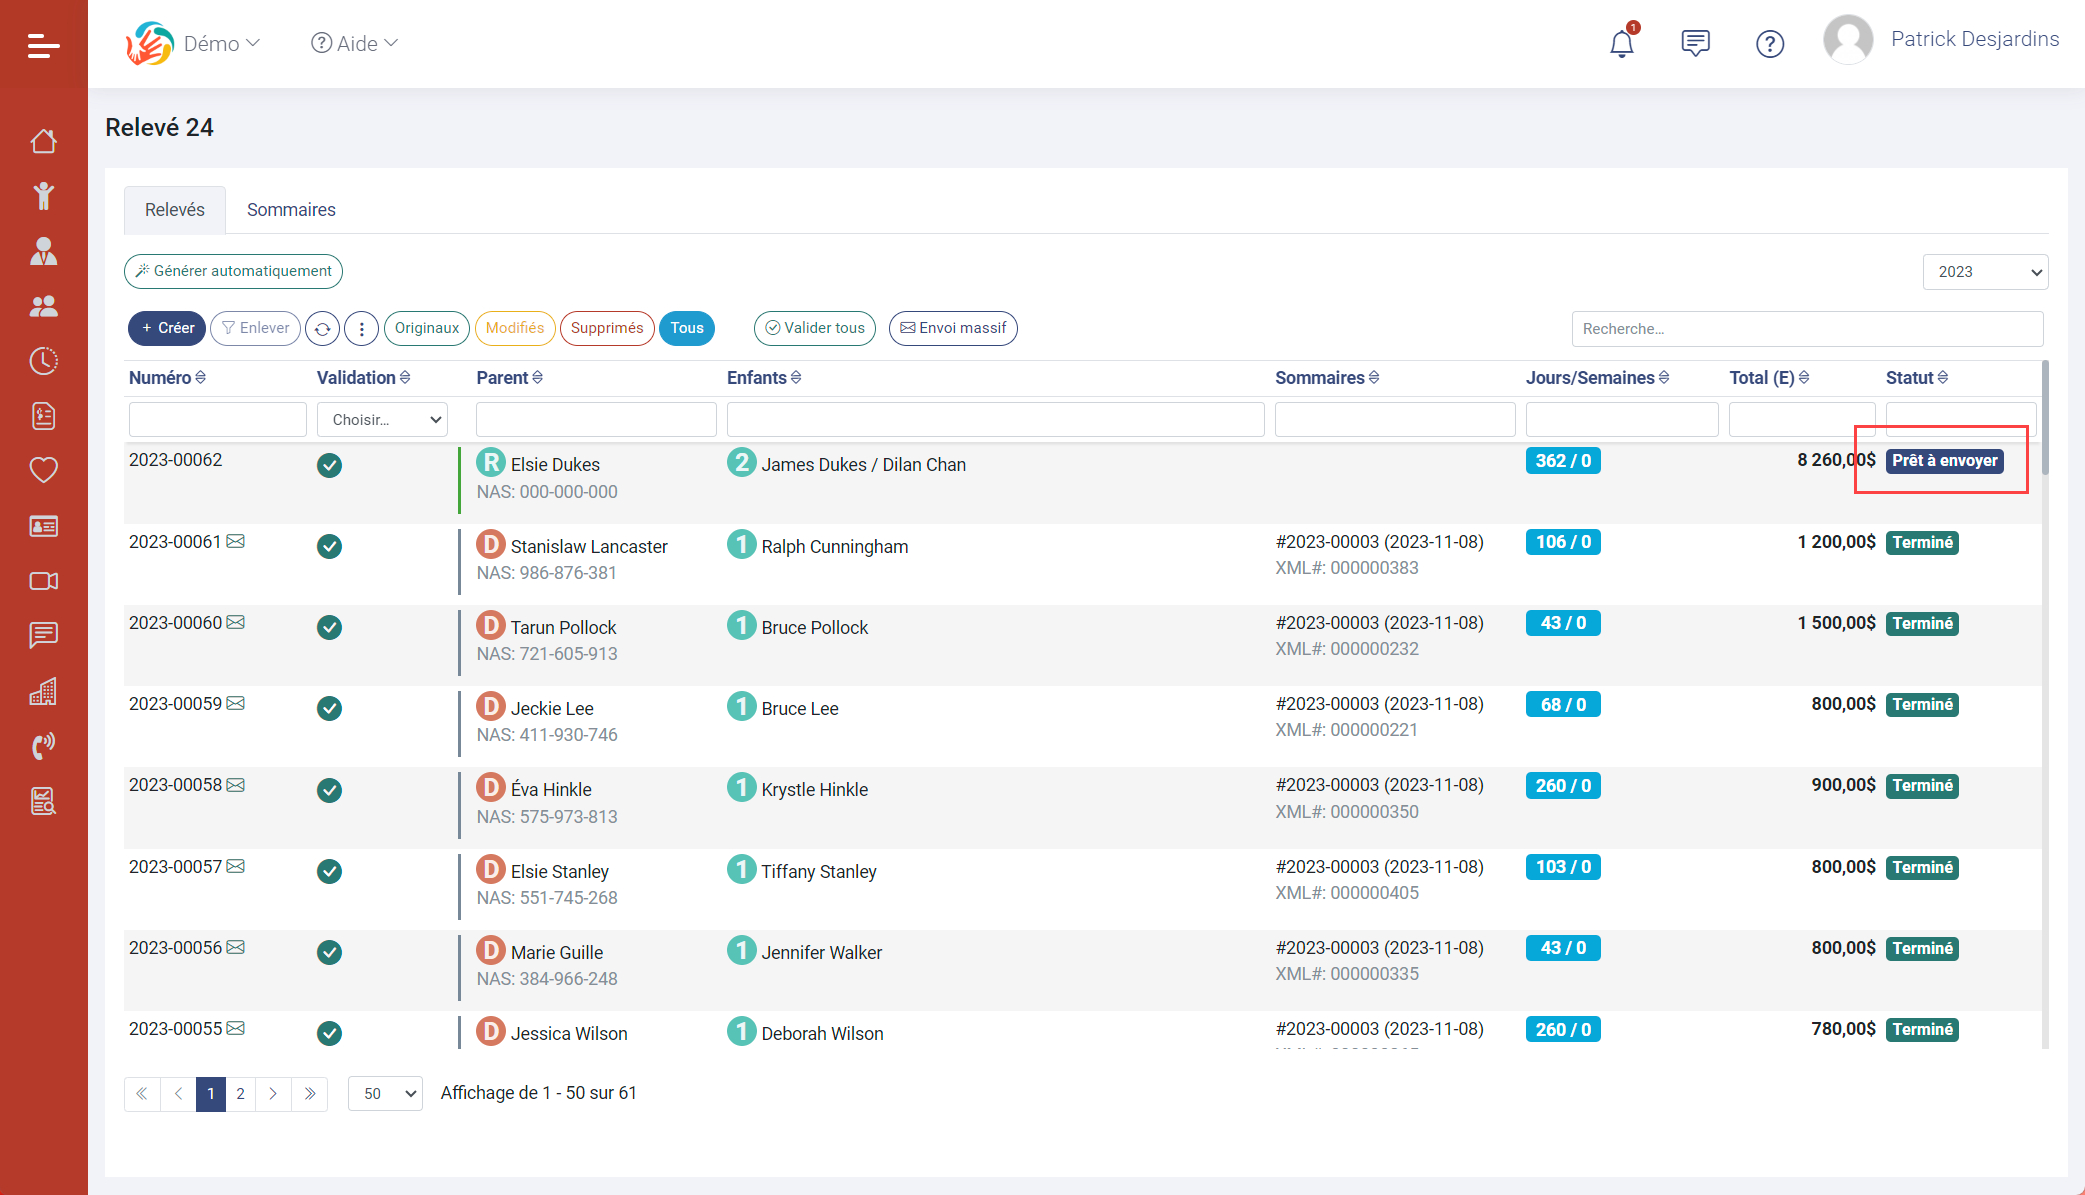This screenshot has width=2085, height=1195.
Task: Open the Aide menu
Action: [355, 43]
